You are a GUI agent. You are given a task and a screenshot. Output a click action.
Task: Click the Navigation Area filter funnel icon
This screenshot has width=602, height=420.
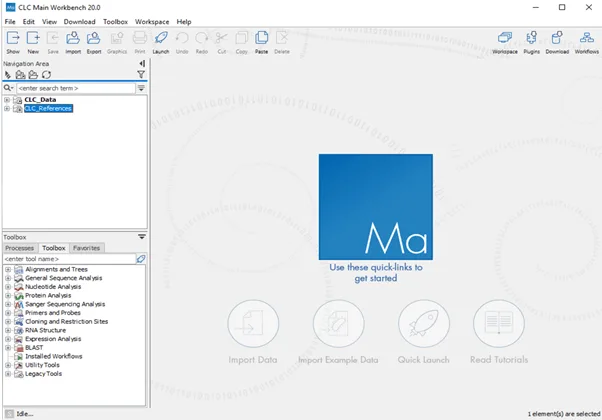(141, 74)
